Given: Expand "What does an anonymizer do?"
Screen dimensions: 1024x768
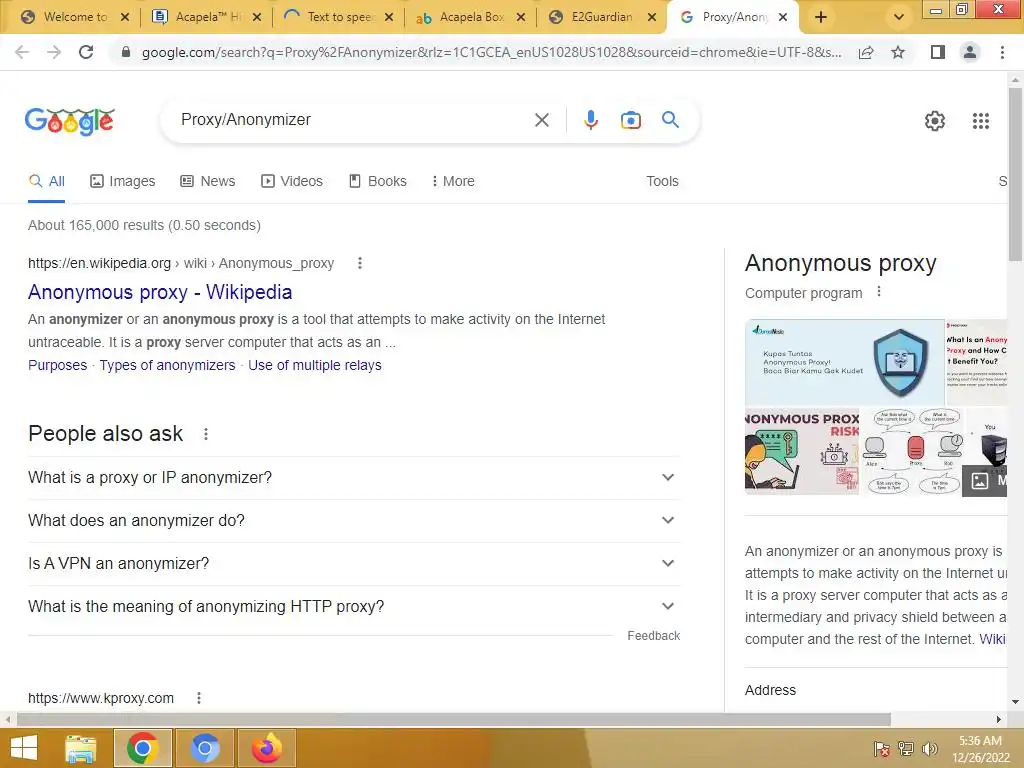Looking at the screenshot, I should point(354,520).
